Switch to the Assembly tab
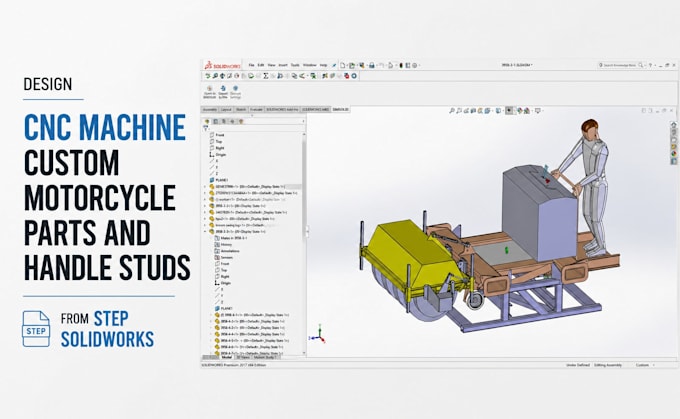The image size is (680, 419). coord(210,110)
